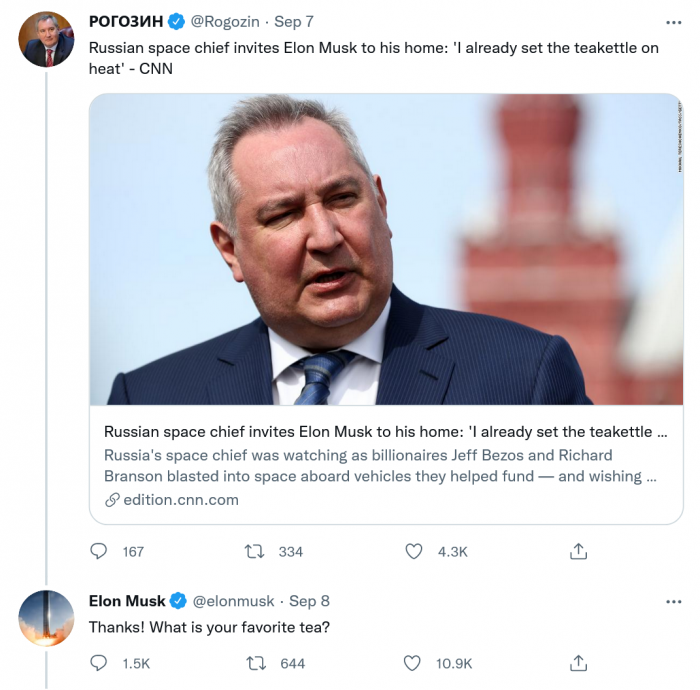Click the @elonmusk handle
Viewport: 700px width, 690px height.
tap(233, 601)
